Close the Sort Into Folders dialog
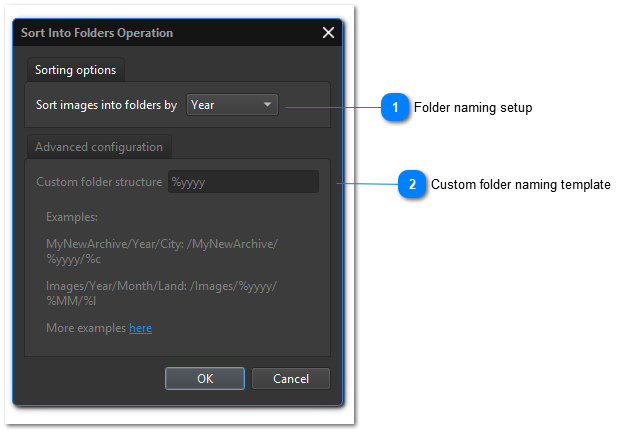The image size is (627, 433). pos(328,33)
